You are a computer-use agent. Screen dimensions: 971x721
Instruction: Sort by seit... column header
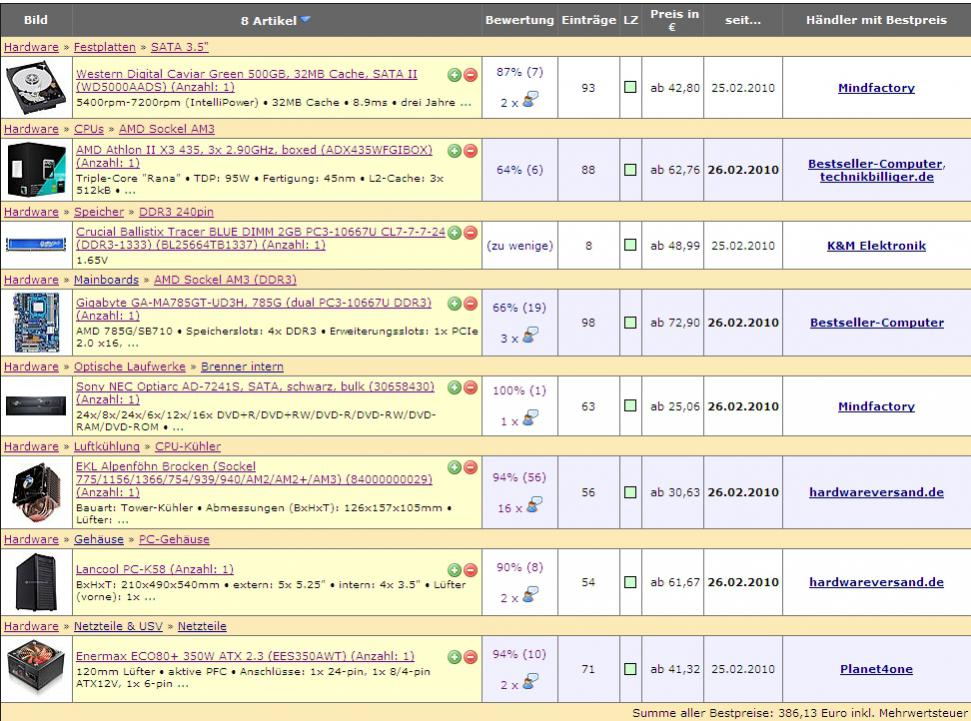tap(742, 20)
